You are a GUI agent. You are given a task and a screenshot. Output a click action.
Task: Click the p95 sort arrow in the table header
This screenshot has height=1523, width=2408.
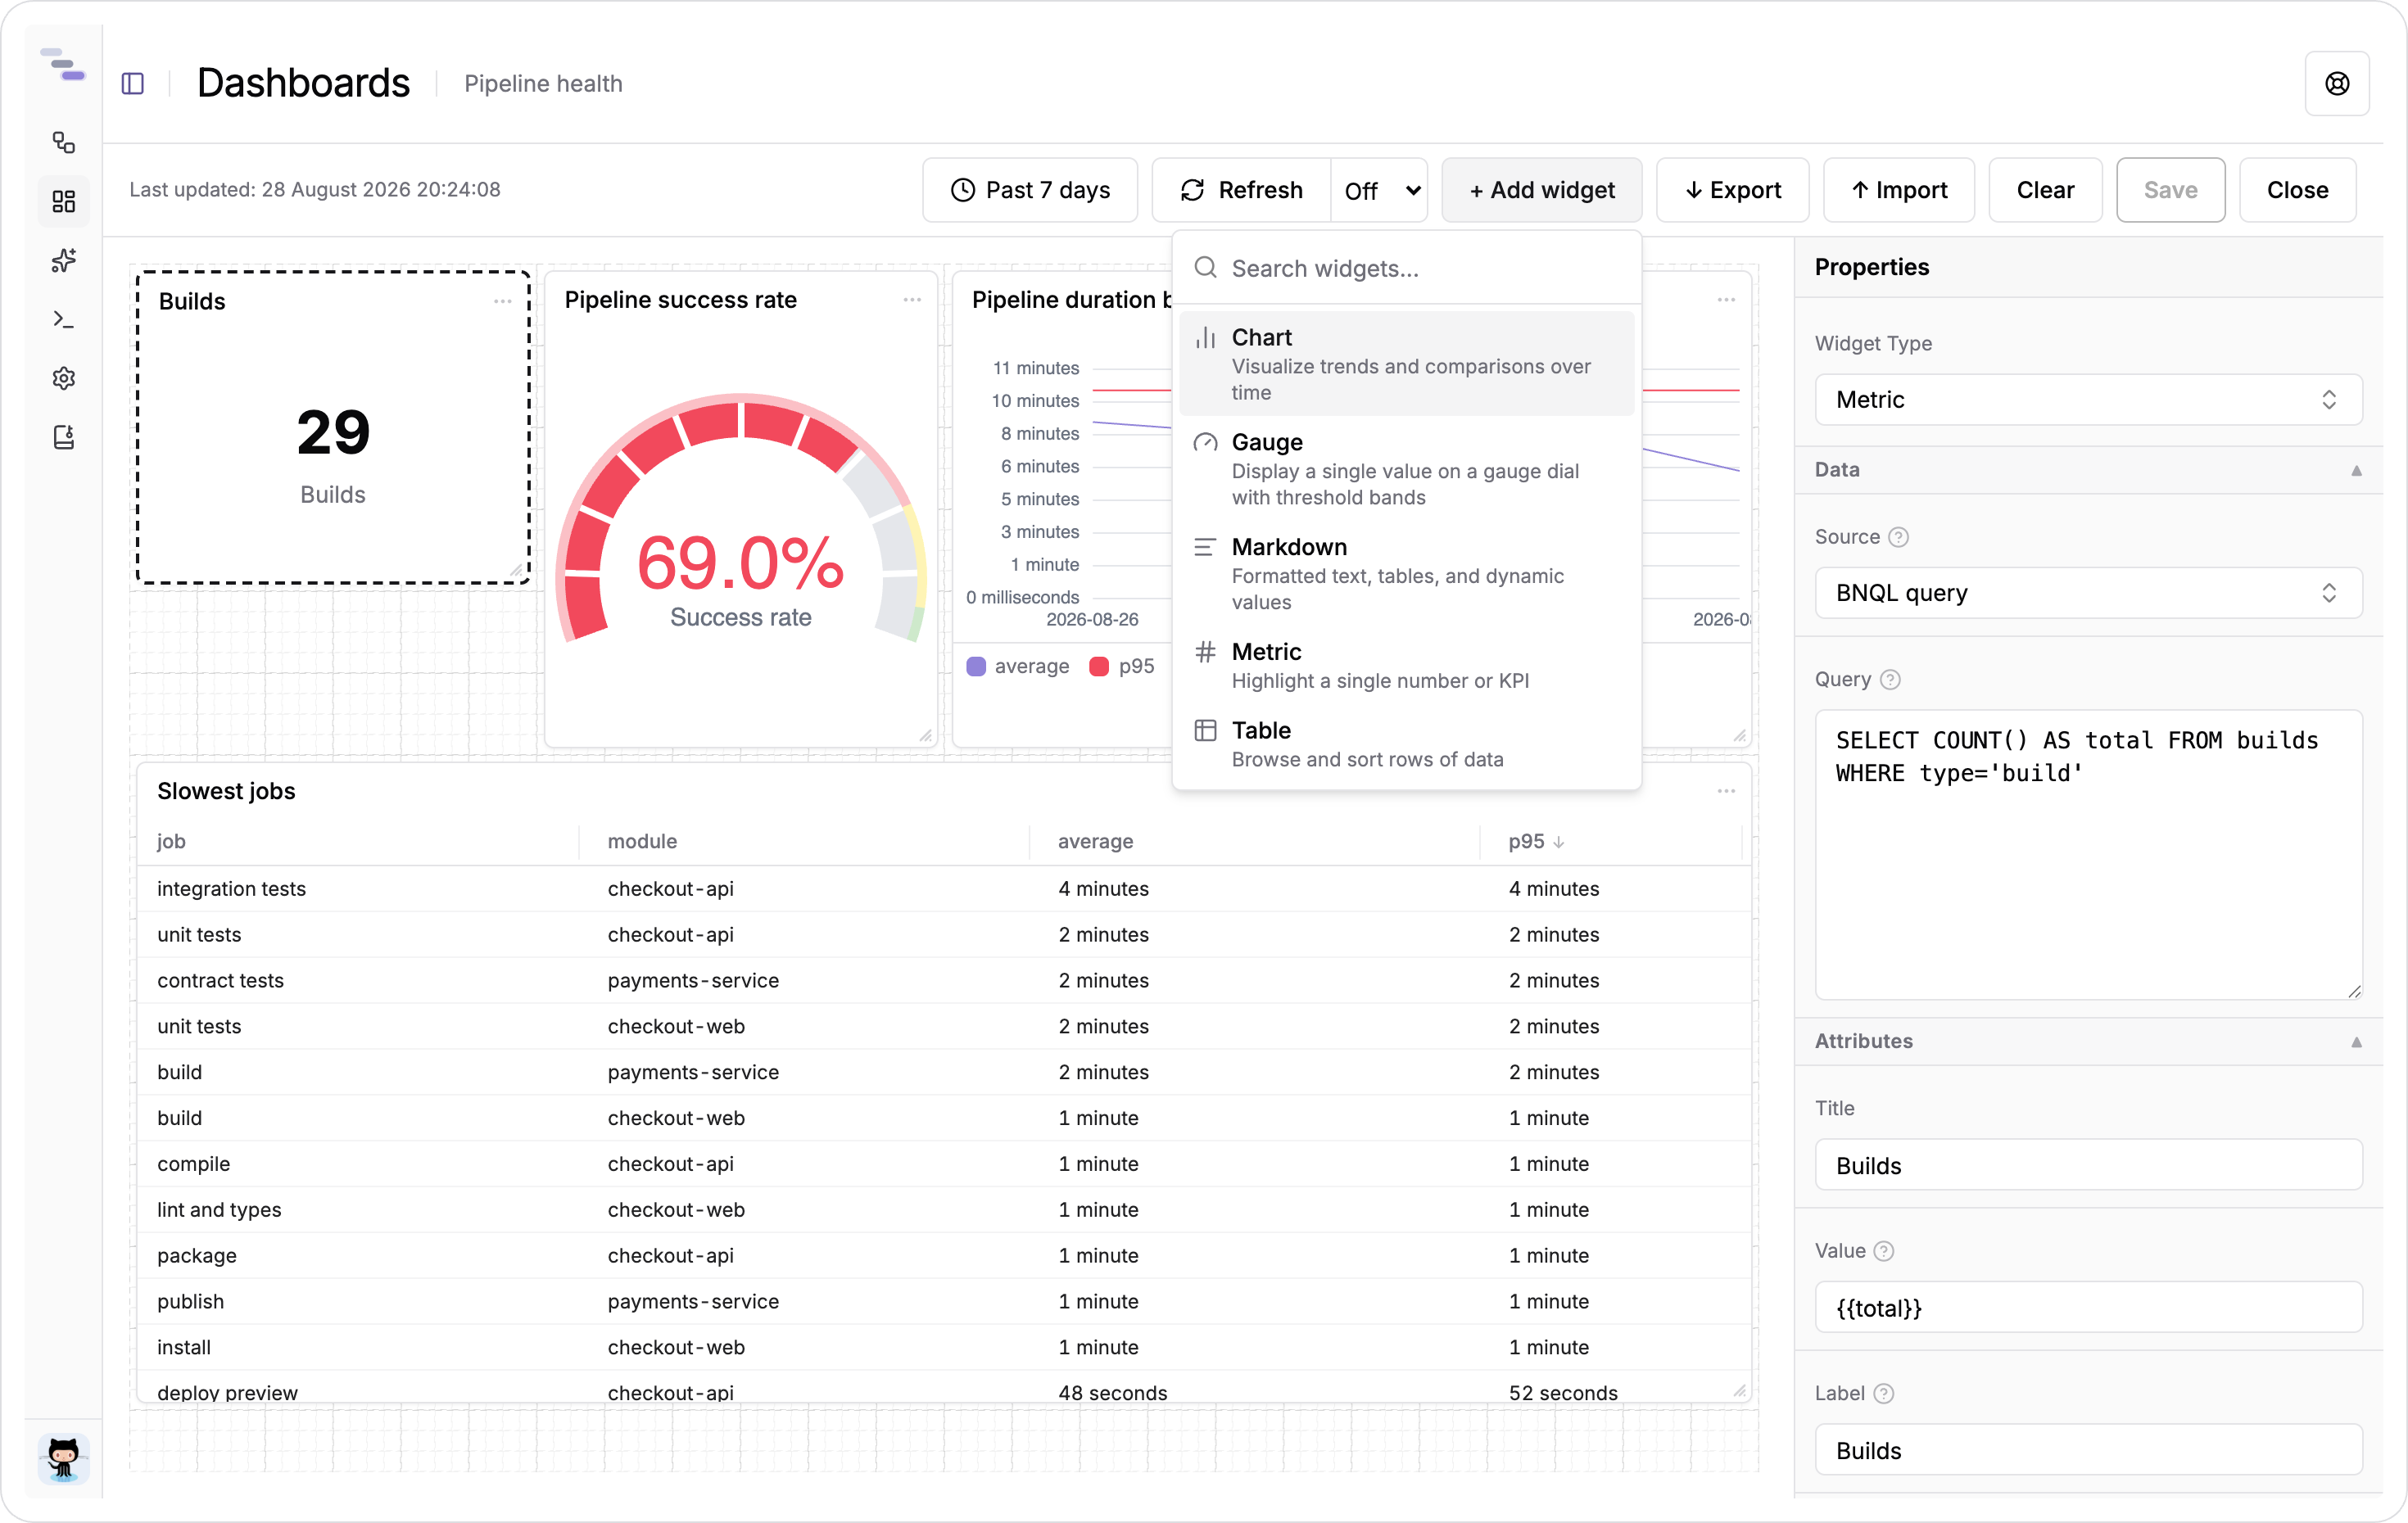1559,842
